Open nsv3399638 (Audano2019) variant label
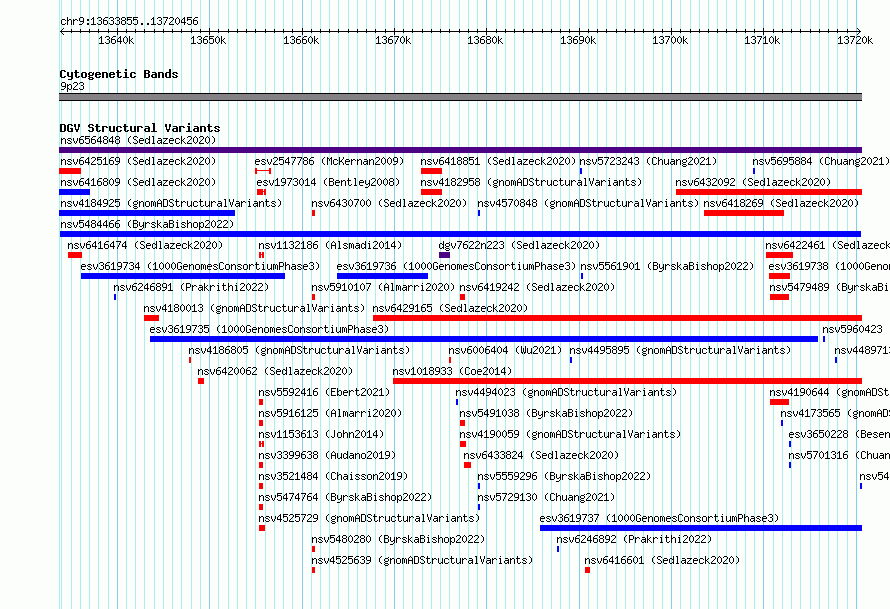The height and width of the screenshot is (609, 890). pos(327,455)
